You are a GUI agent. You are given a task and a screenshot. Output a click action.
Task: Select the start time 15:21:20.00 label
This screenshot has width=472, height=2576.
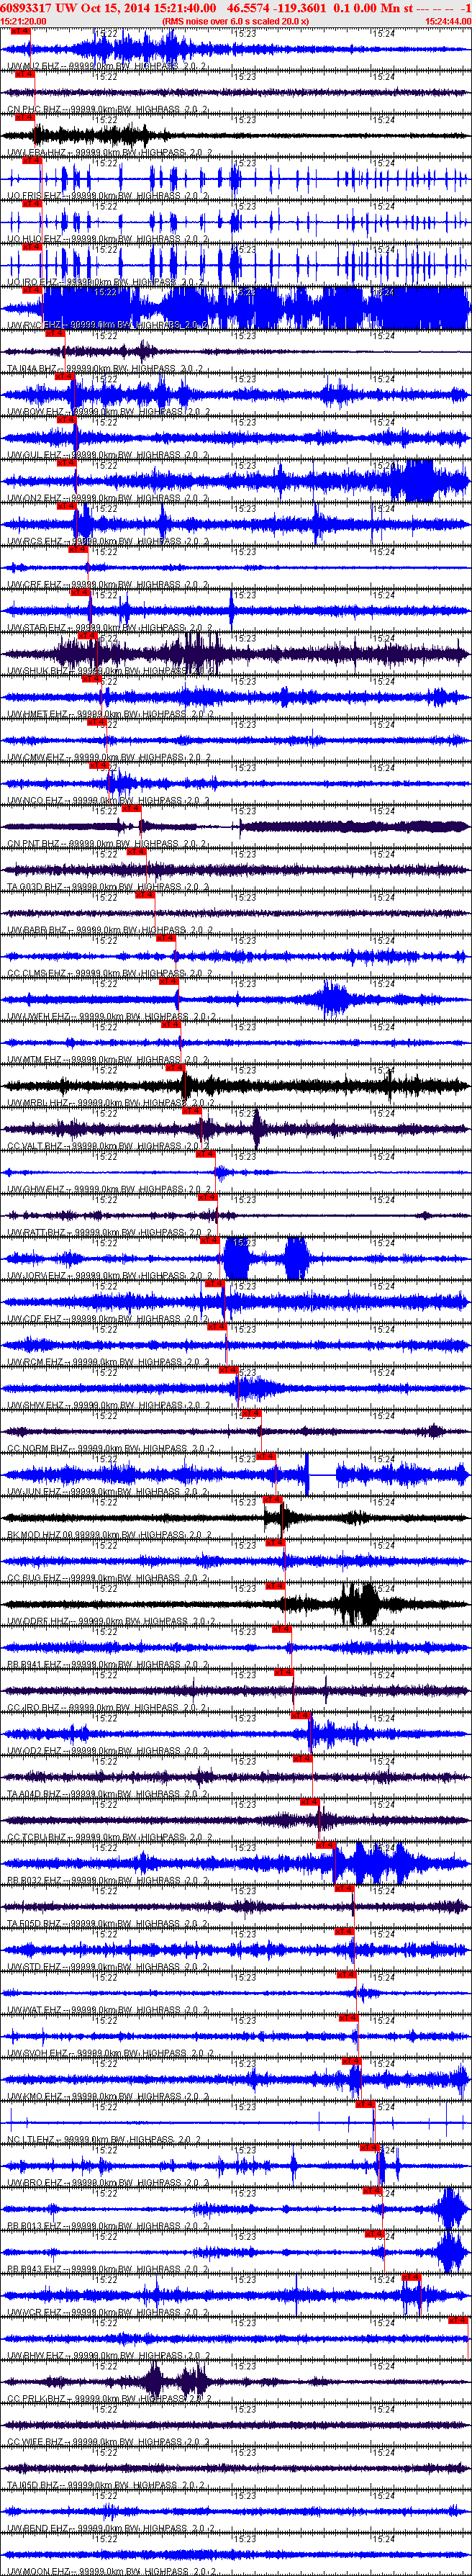click(x=23, y=21)
